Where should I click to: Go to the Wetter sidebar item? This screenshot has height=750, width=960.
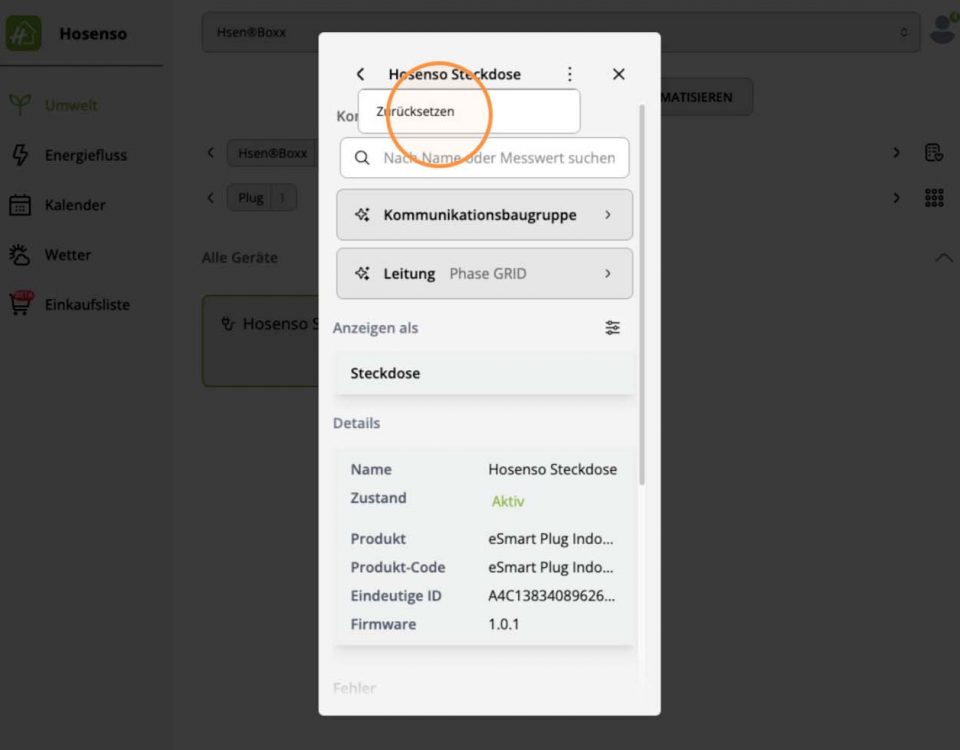coord(67,255)
